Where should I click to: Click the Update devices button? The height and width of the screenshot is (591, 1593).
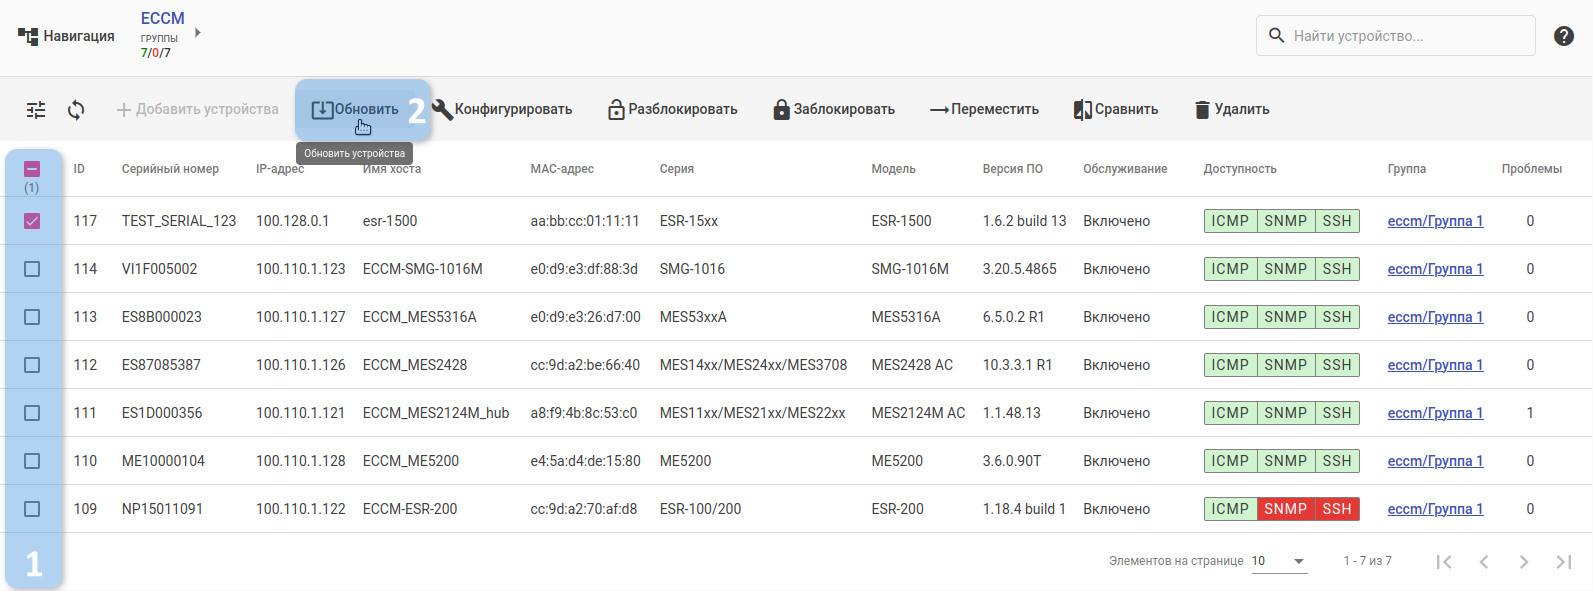click(355, 109)
